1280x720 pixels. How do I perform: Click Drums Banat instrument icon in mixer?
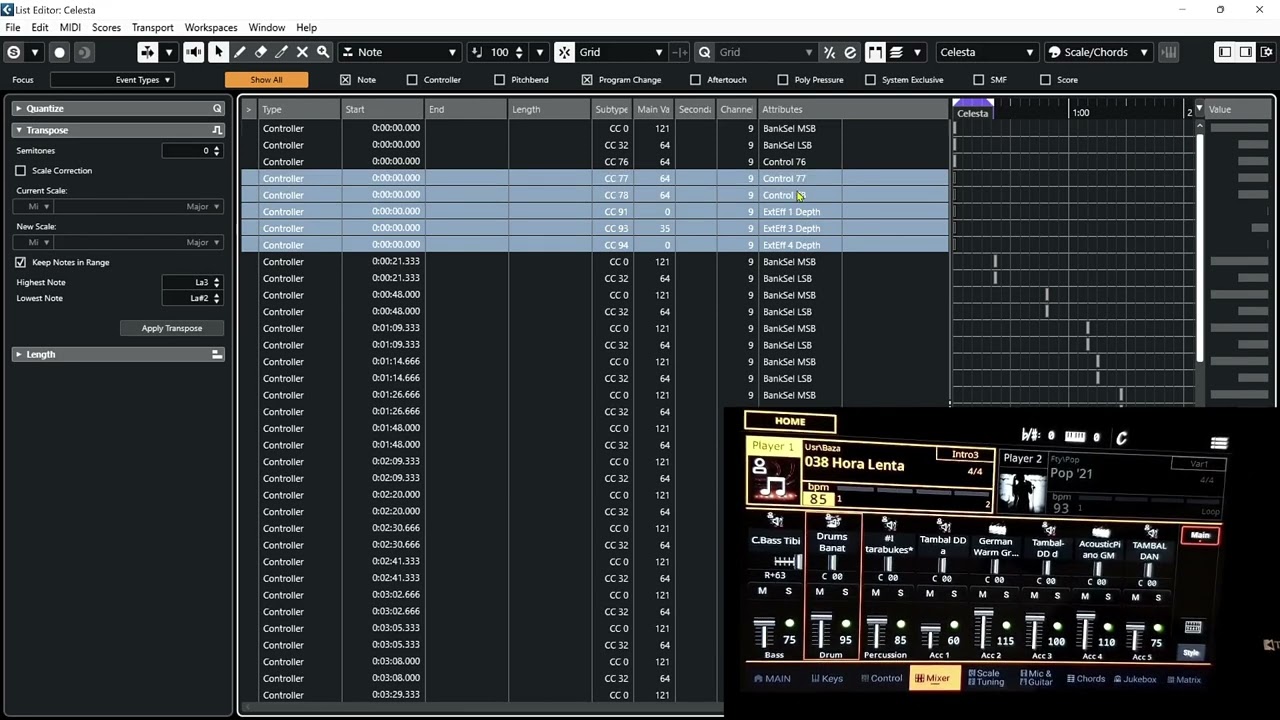[832, 522]
